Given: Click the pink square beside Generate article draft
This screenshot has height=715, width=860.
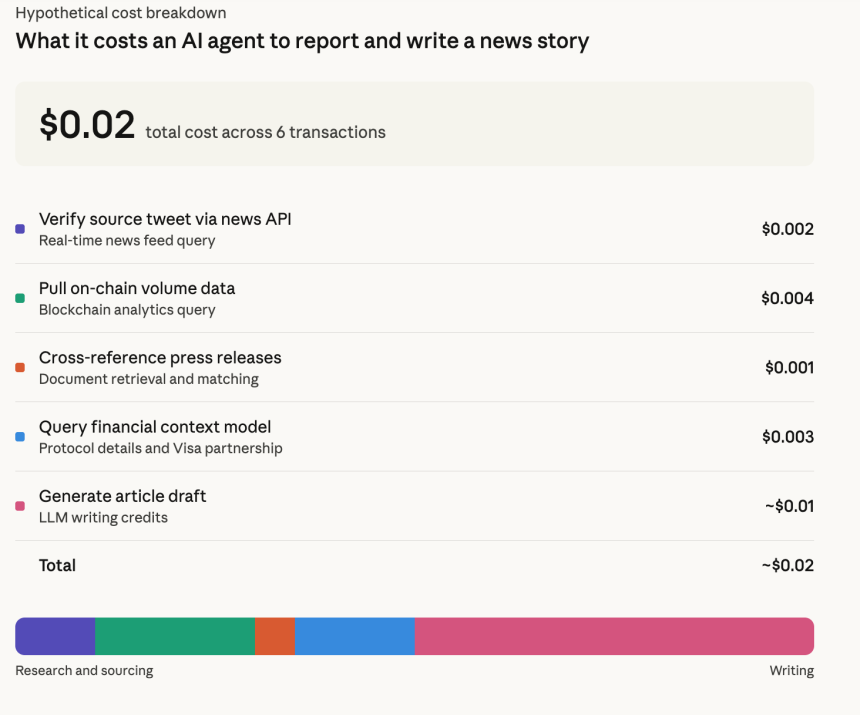Looking at the screenshot, I should [20, 506].
